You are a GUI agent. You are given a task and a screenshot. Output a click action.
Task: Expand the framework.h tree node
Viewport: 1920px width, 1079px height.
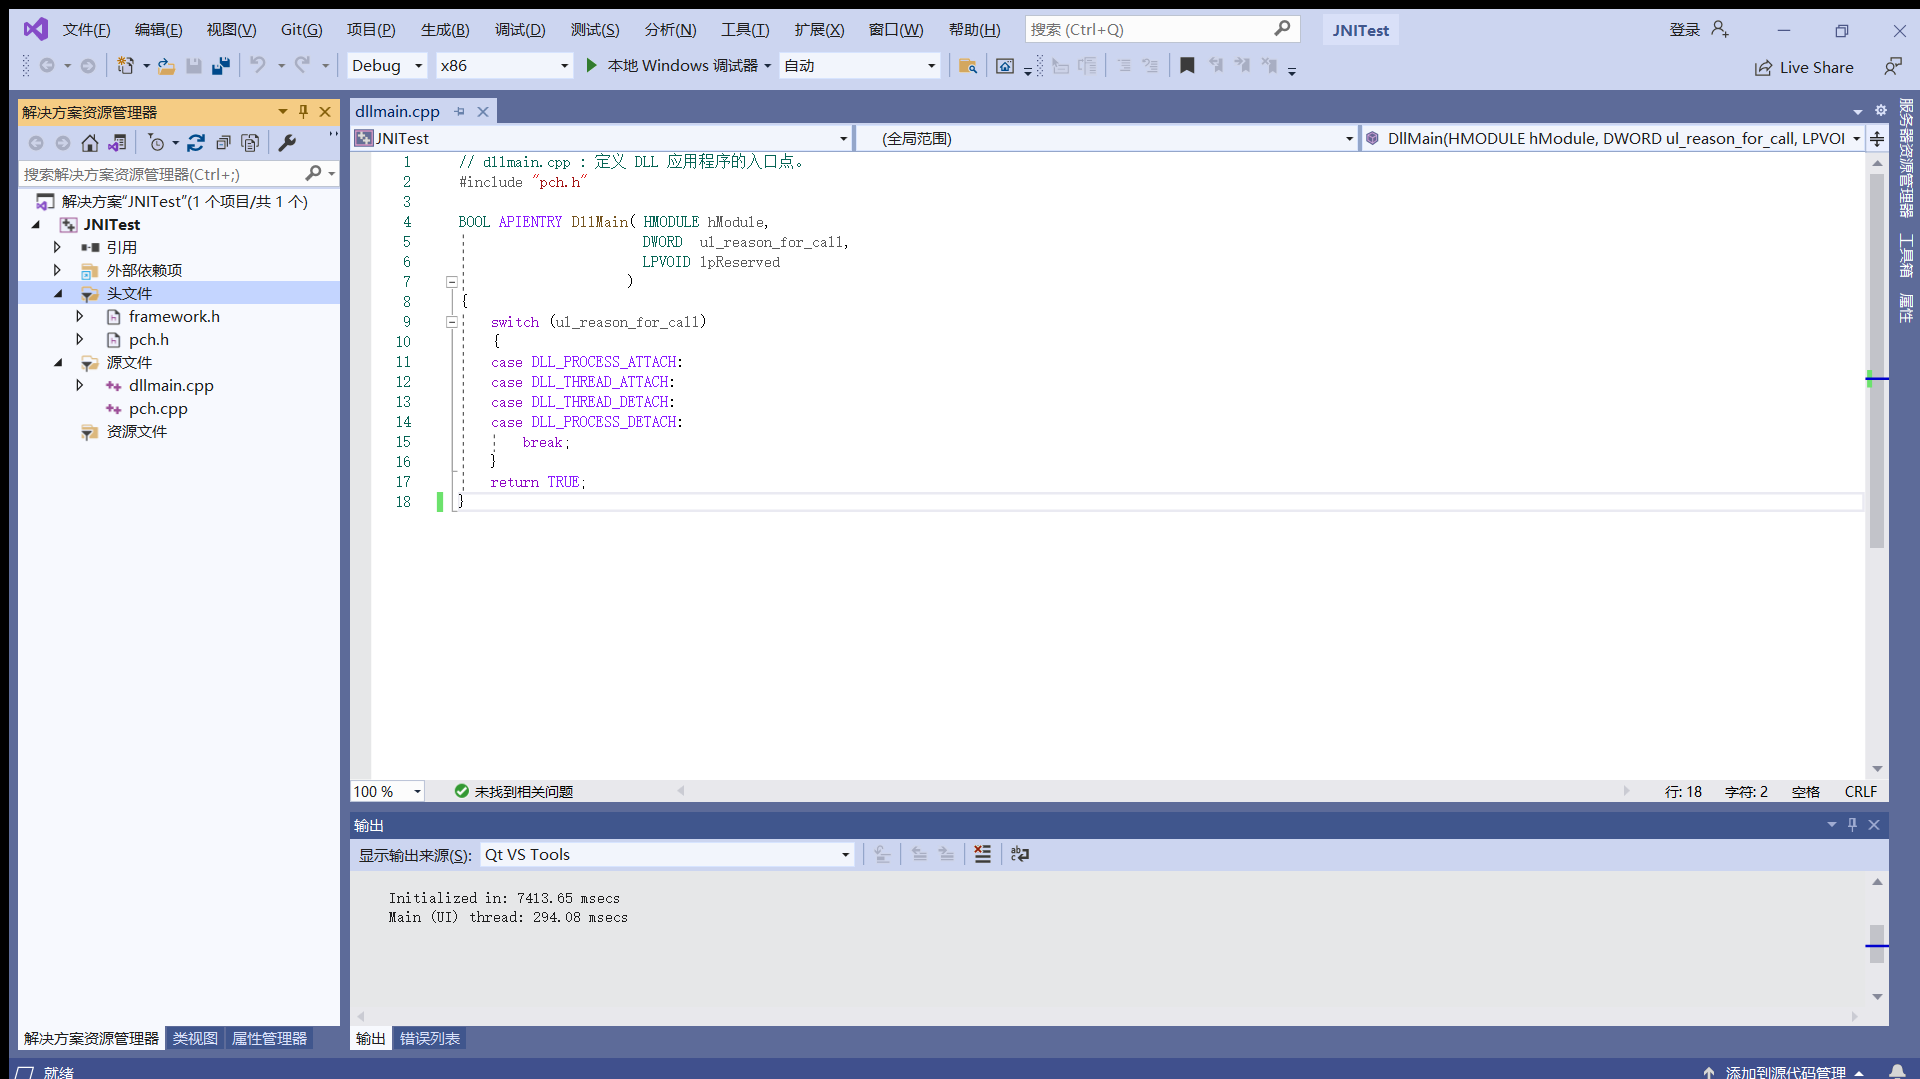80,316
